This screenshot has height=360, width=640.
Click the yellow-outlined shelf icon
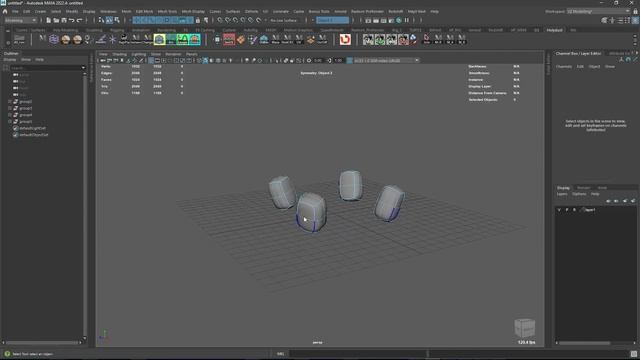(160, 39)
